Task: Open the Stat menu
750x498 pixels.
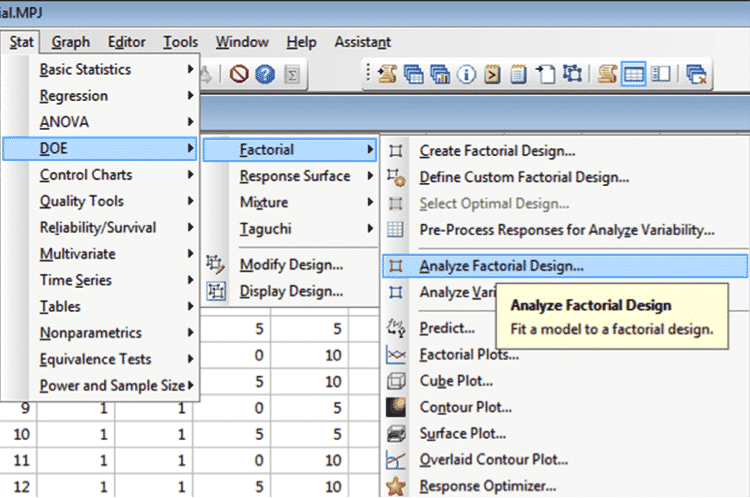Action: [x=21, y=42]
